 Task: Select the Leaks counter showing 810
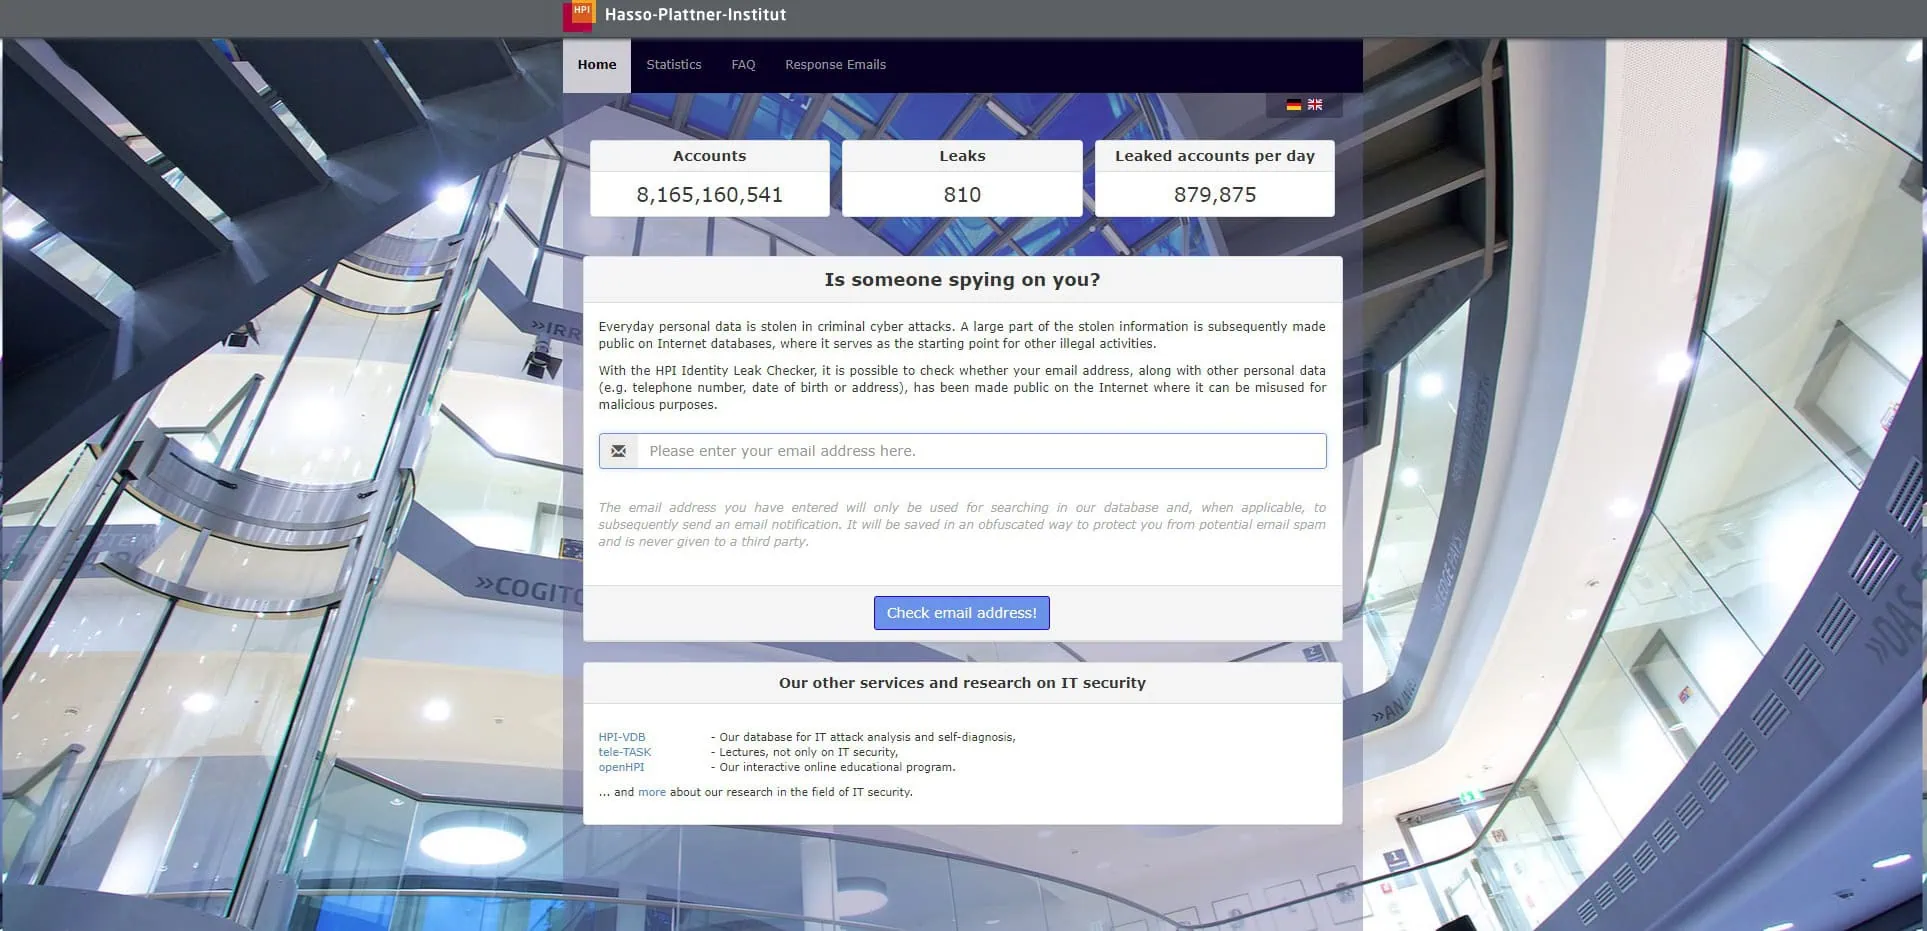click(962, 178)
